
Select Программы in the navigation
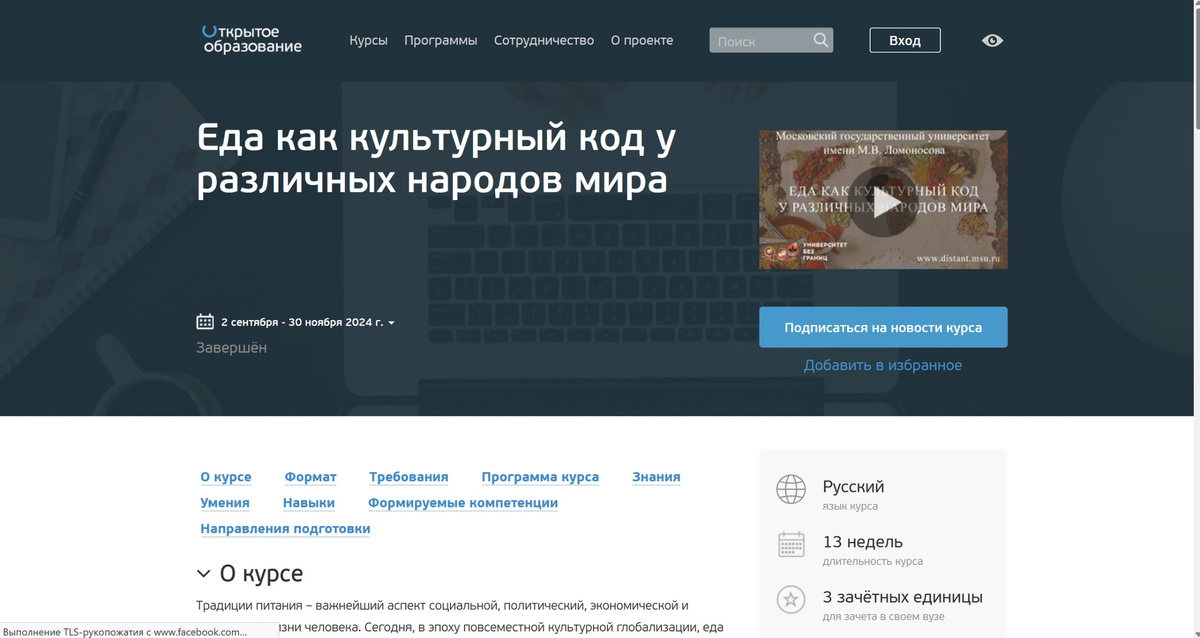click(x=440, y=40)
